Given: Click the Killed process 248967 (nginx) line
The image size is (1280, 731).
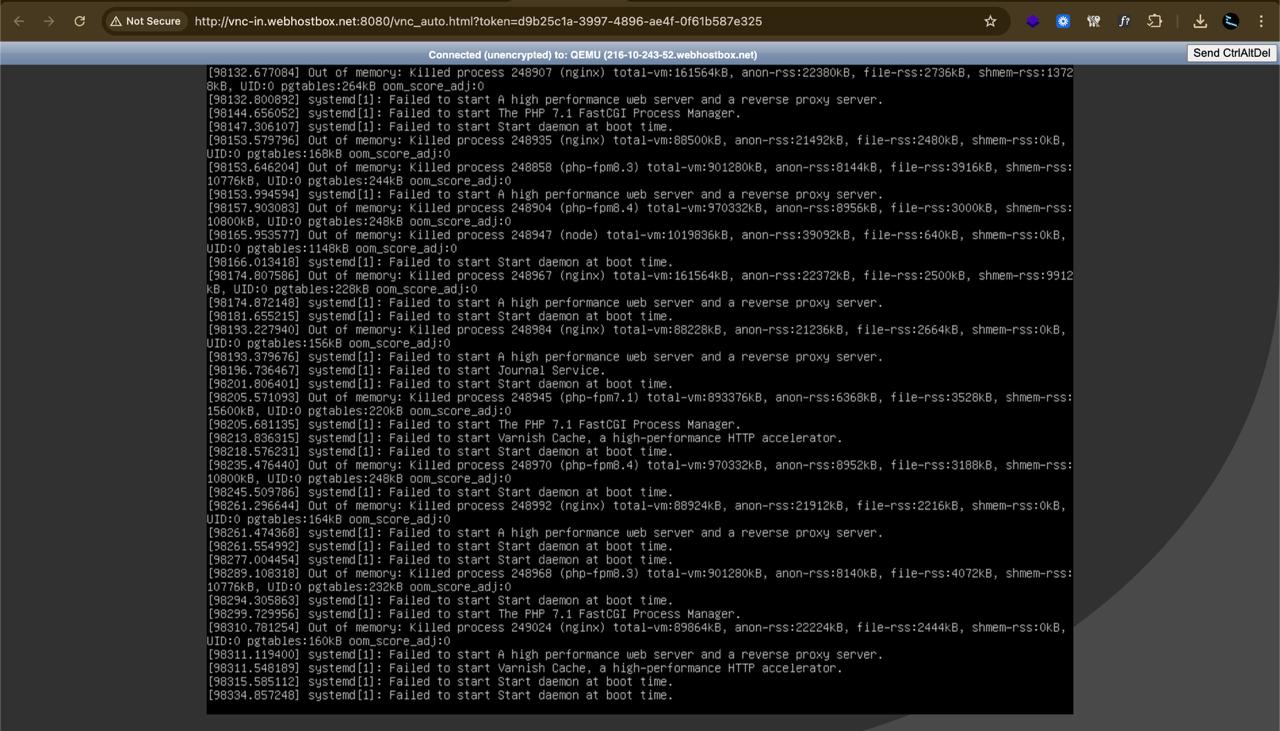Looking at the screenshot, I should coord(640,282).
